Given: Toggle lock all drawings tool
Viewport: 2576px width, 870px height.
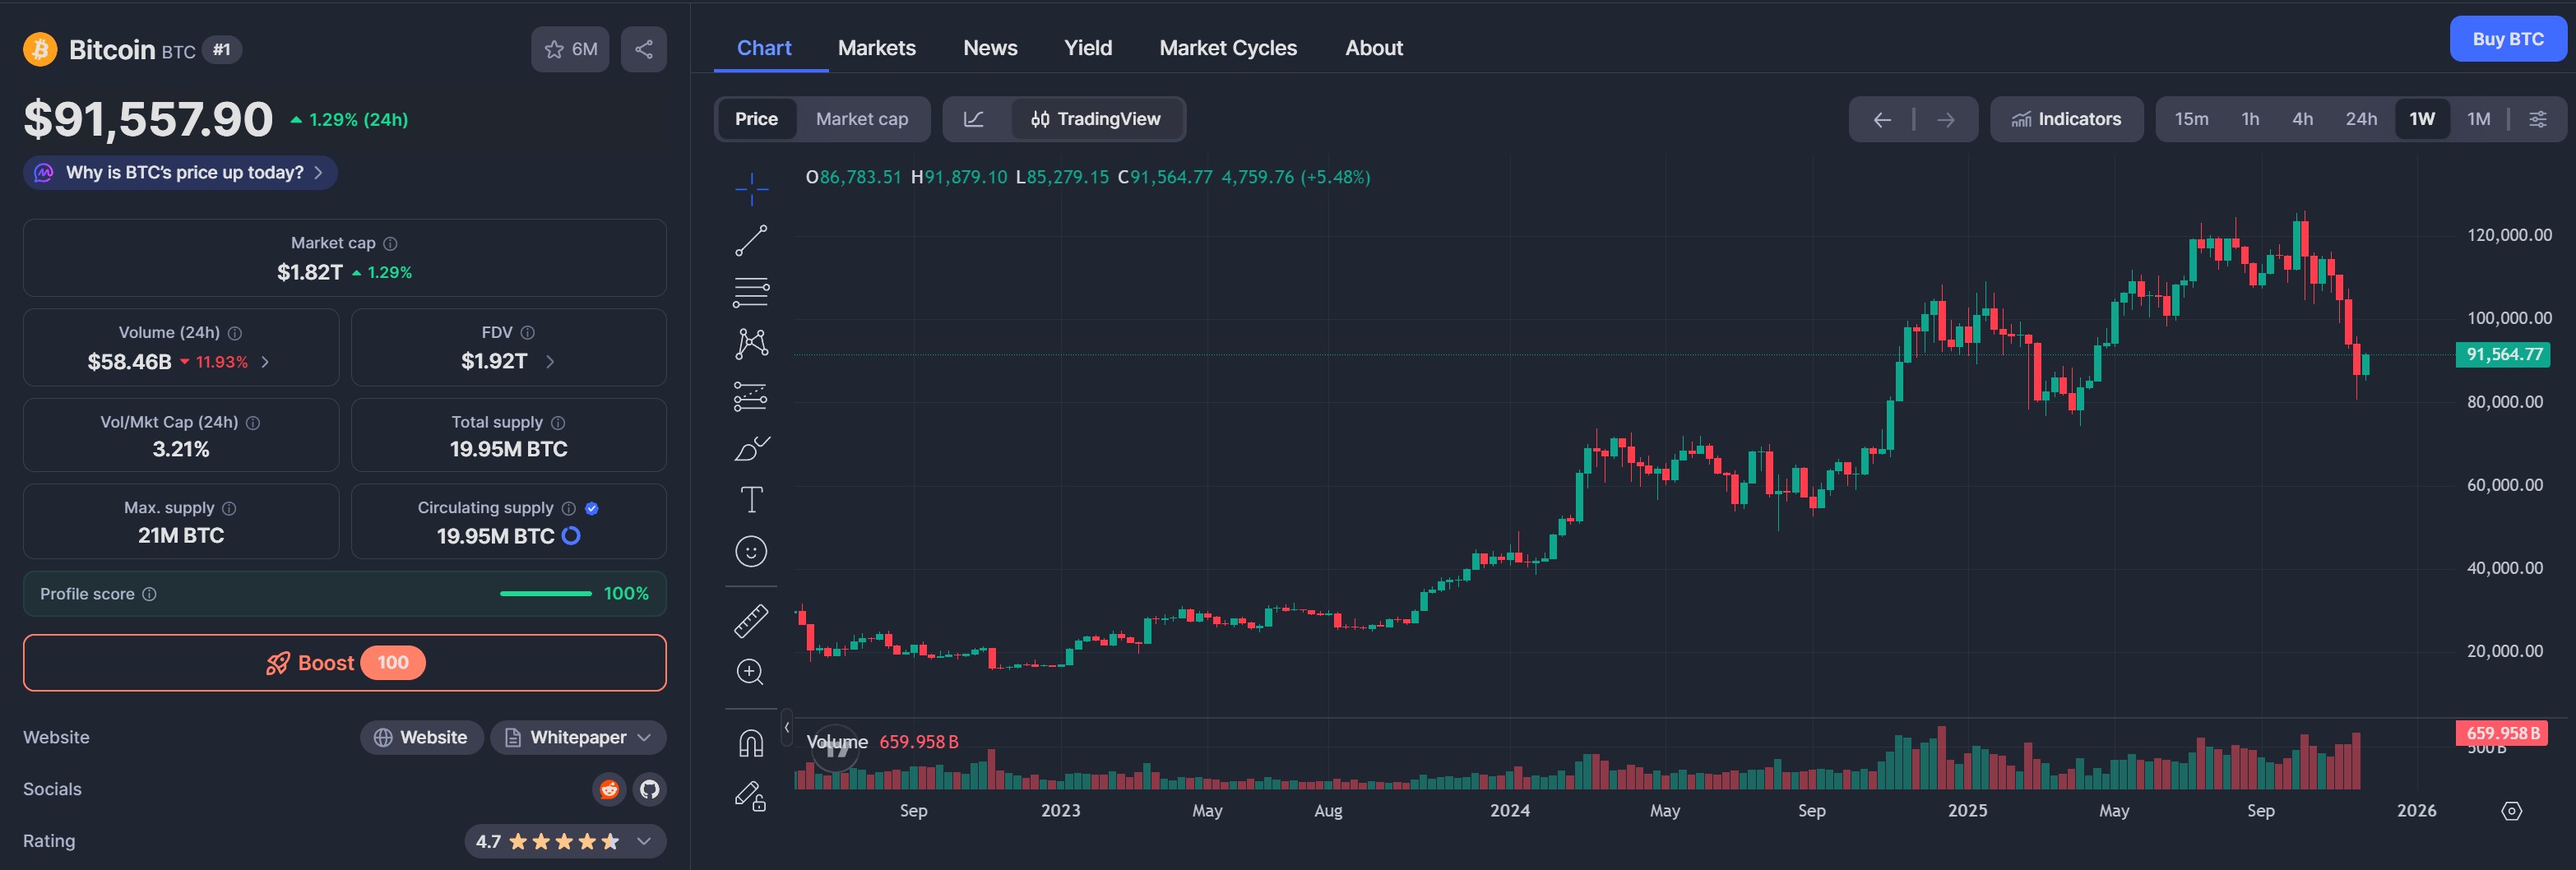Looking at the screenshot, I should (751, 796).
